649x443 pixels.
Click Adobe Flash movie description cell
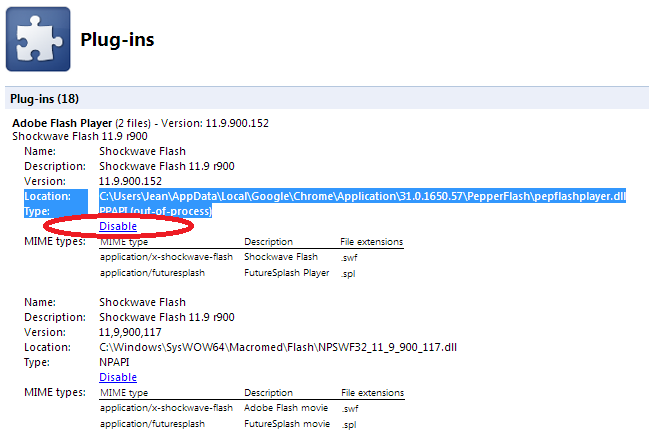coord(286,408)
